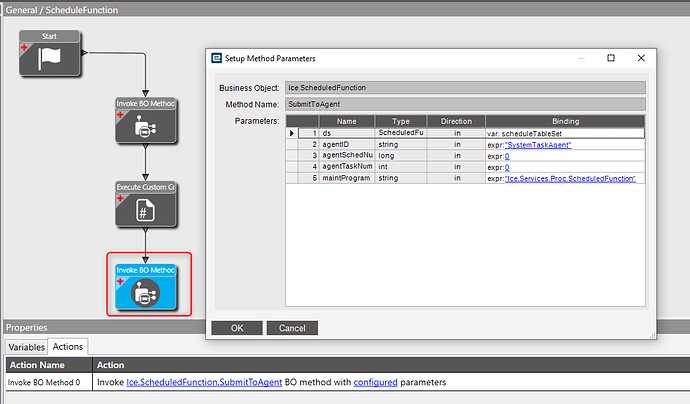
Task: Click the Method Name field
Action: point(465,104)
